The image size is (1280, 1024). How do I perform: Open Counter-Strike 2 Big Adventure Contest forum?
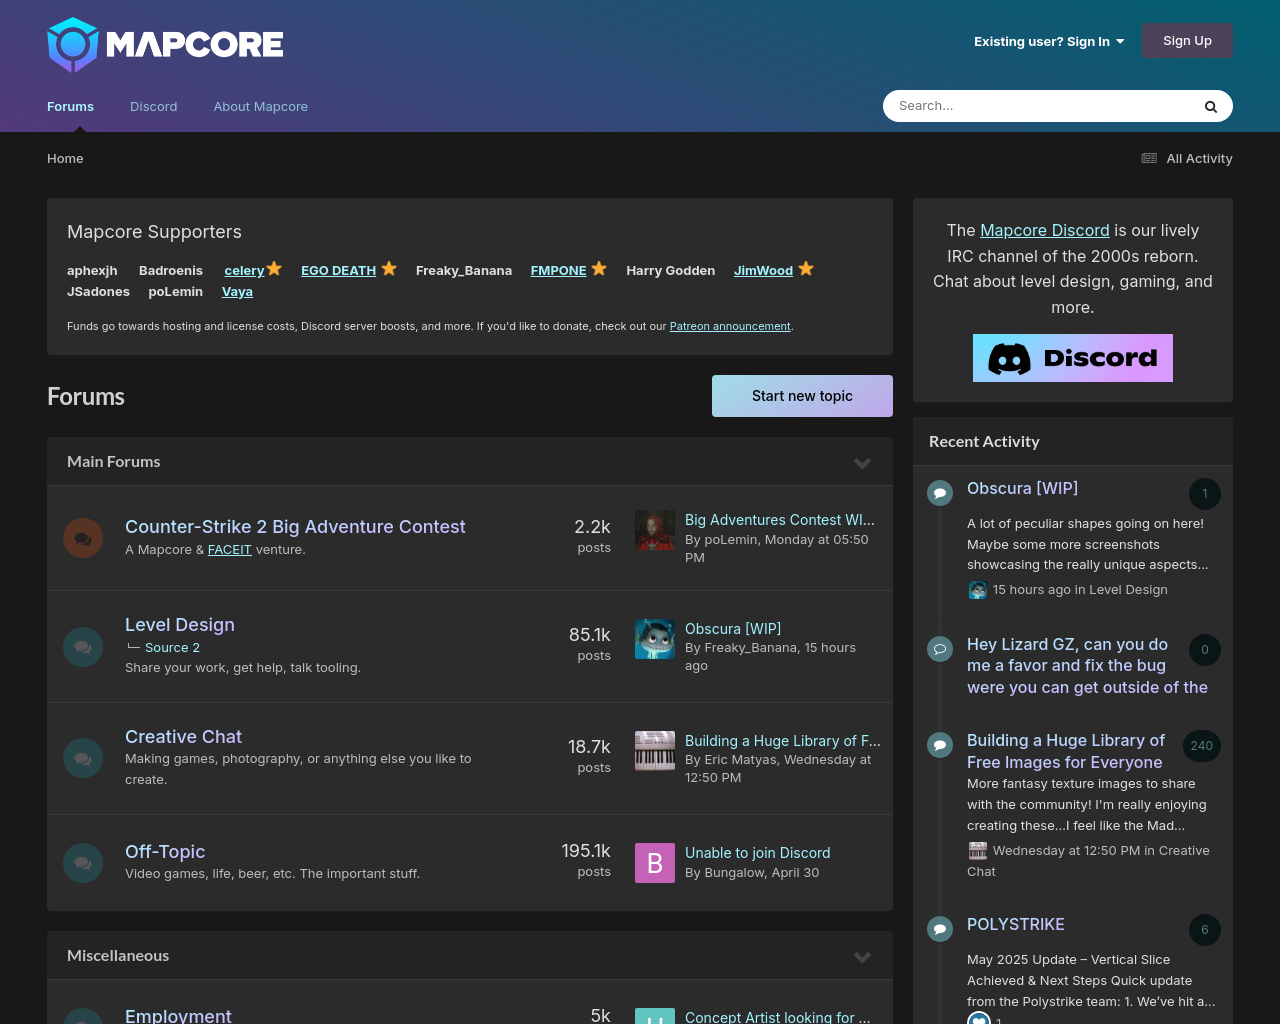point(295,527)
